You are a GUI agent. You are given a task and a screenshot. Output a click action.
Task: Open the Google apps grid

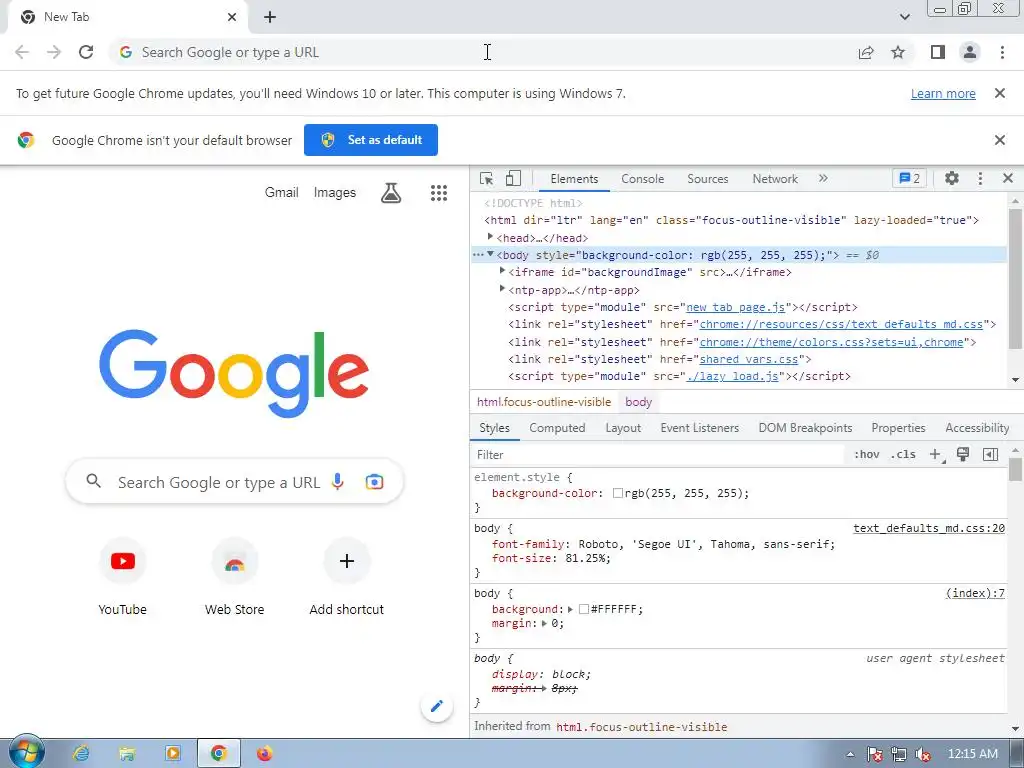pos(439,193)
